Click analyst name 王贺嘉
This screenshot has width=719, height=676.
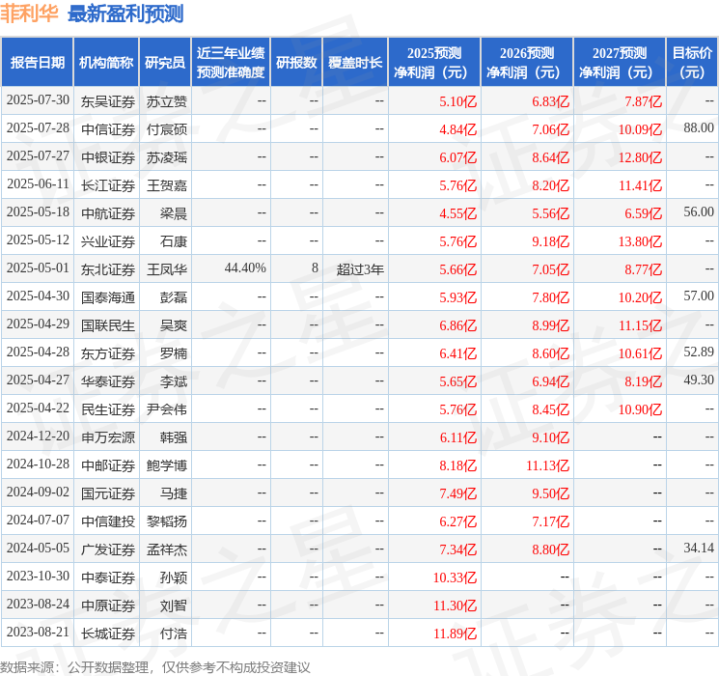coord(166,185)
